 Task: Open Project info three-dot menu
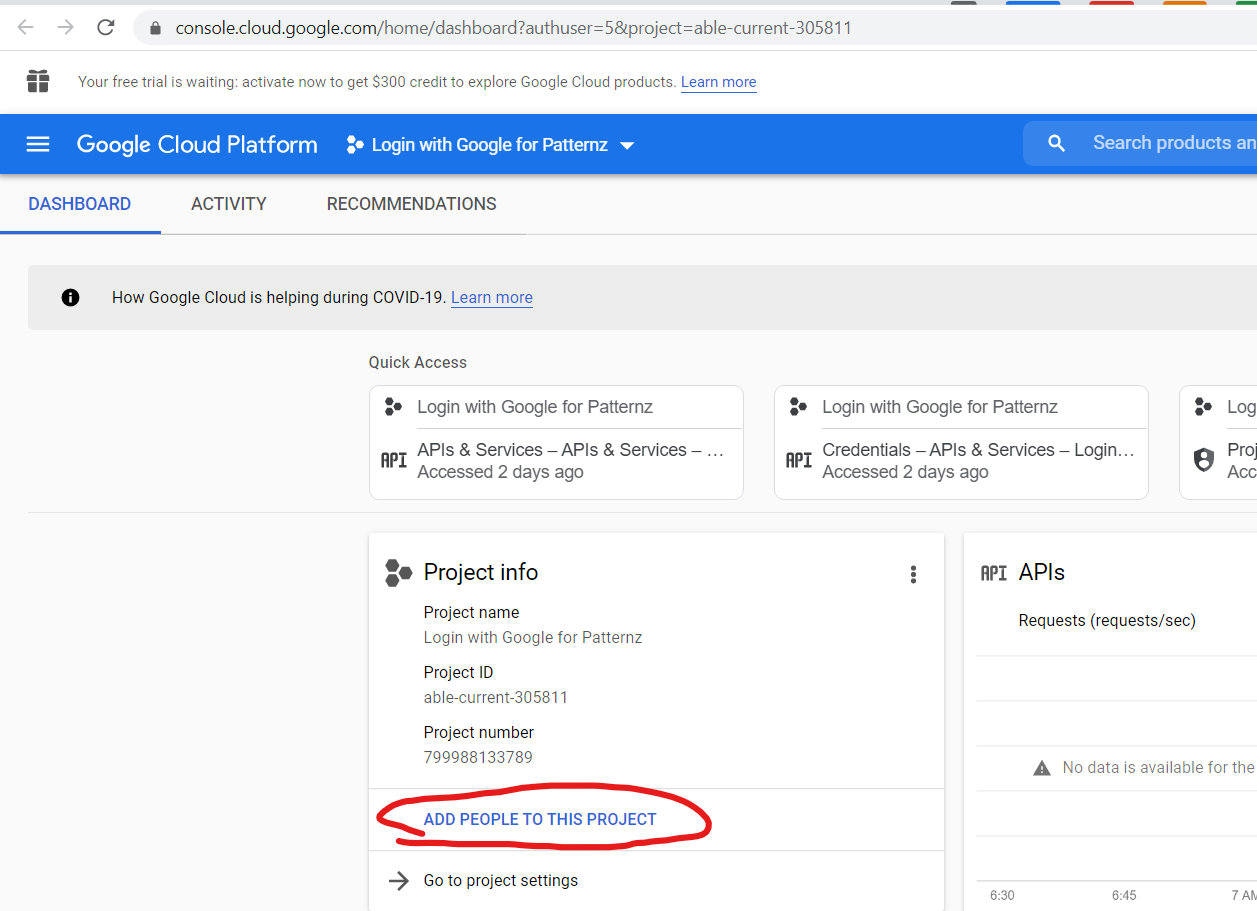pos(912,574)
